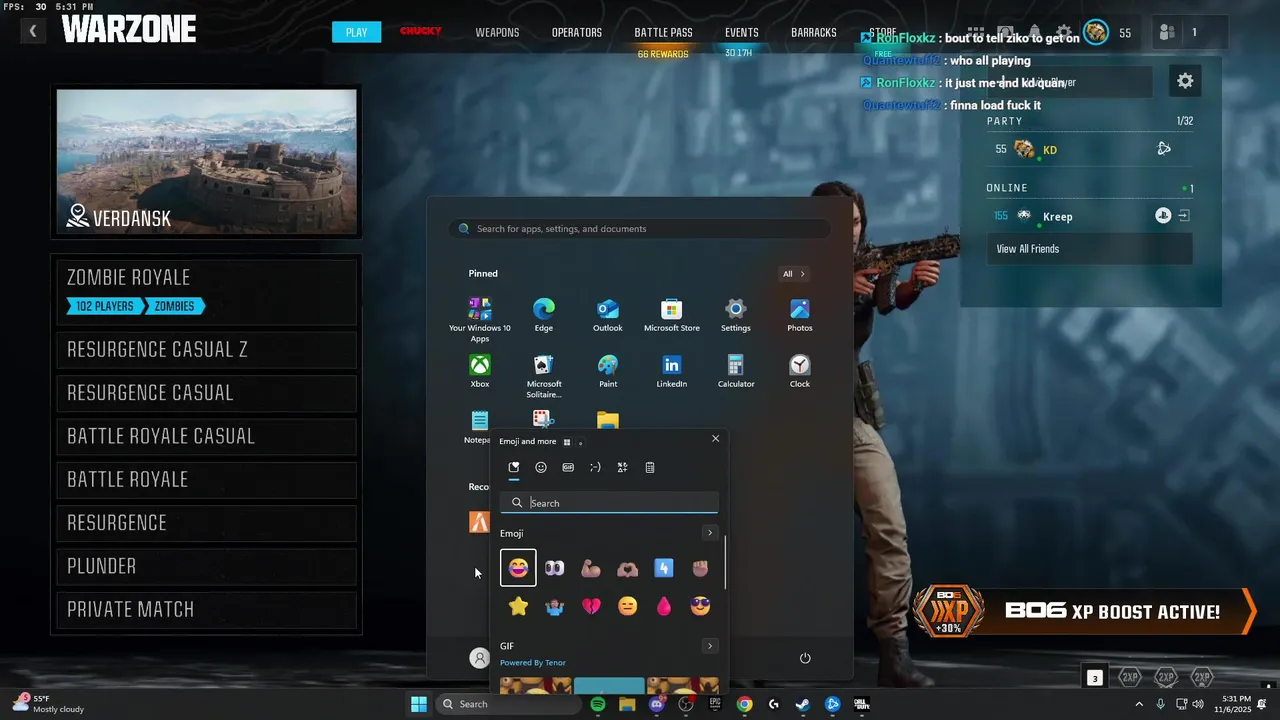
Task: Select Zombie Royale game mode
Action: 206,291
